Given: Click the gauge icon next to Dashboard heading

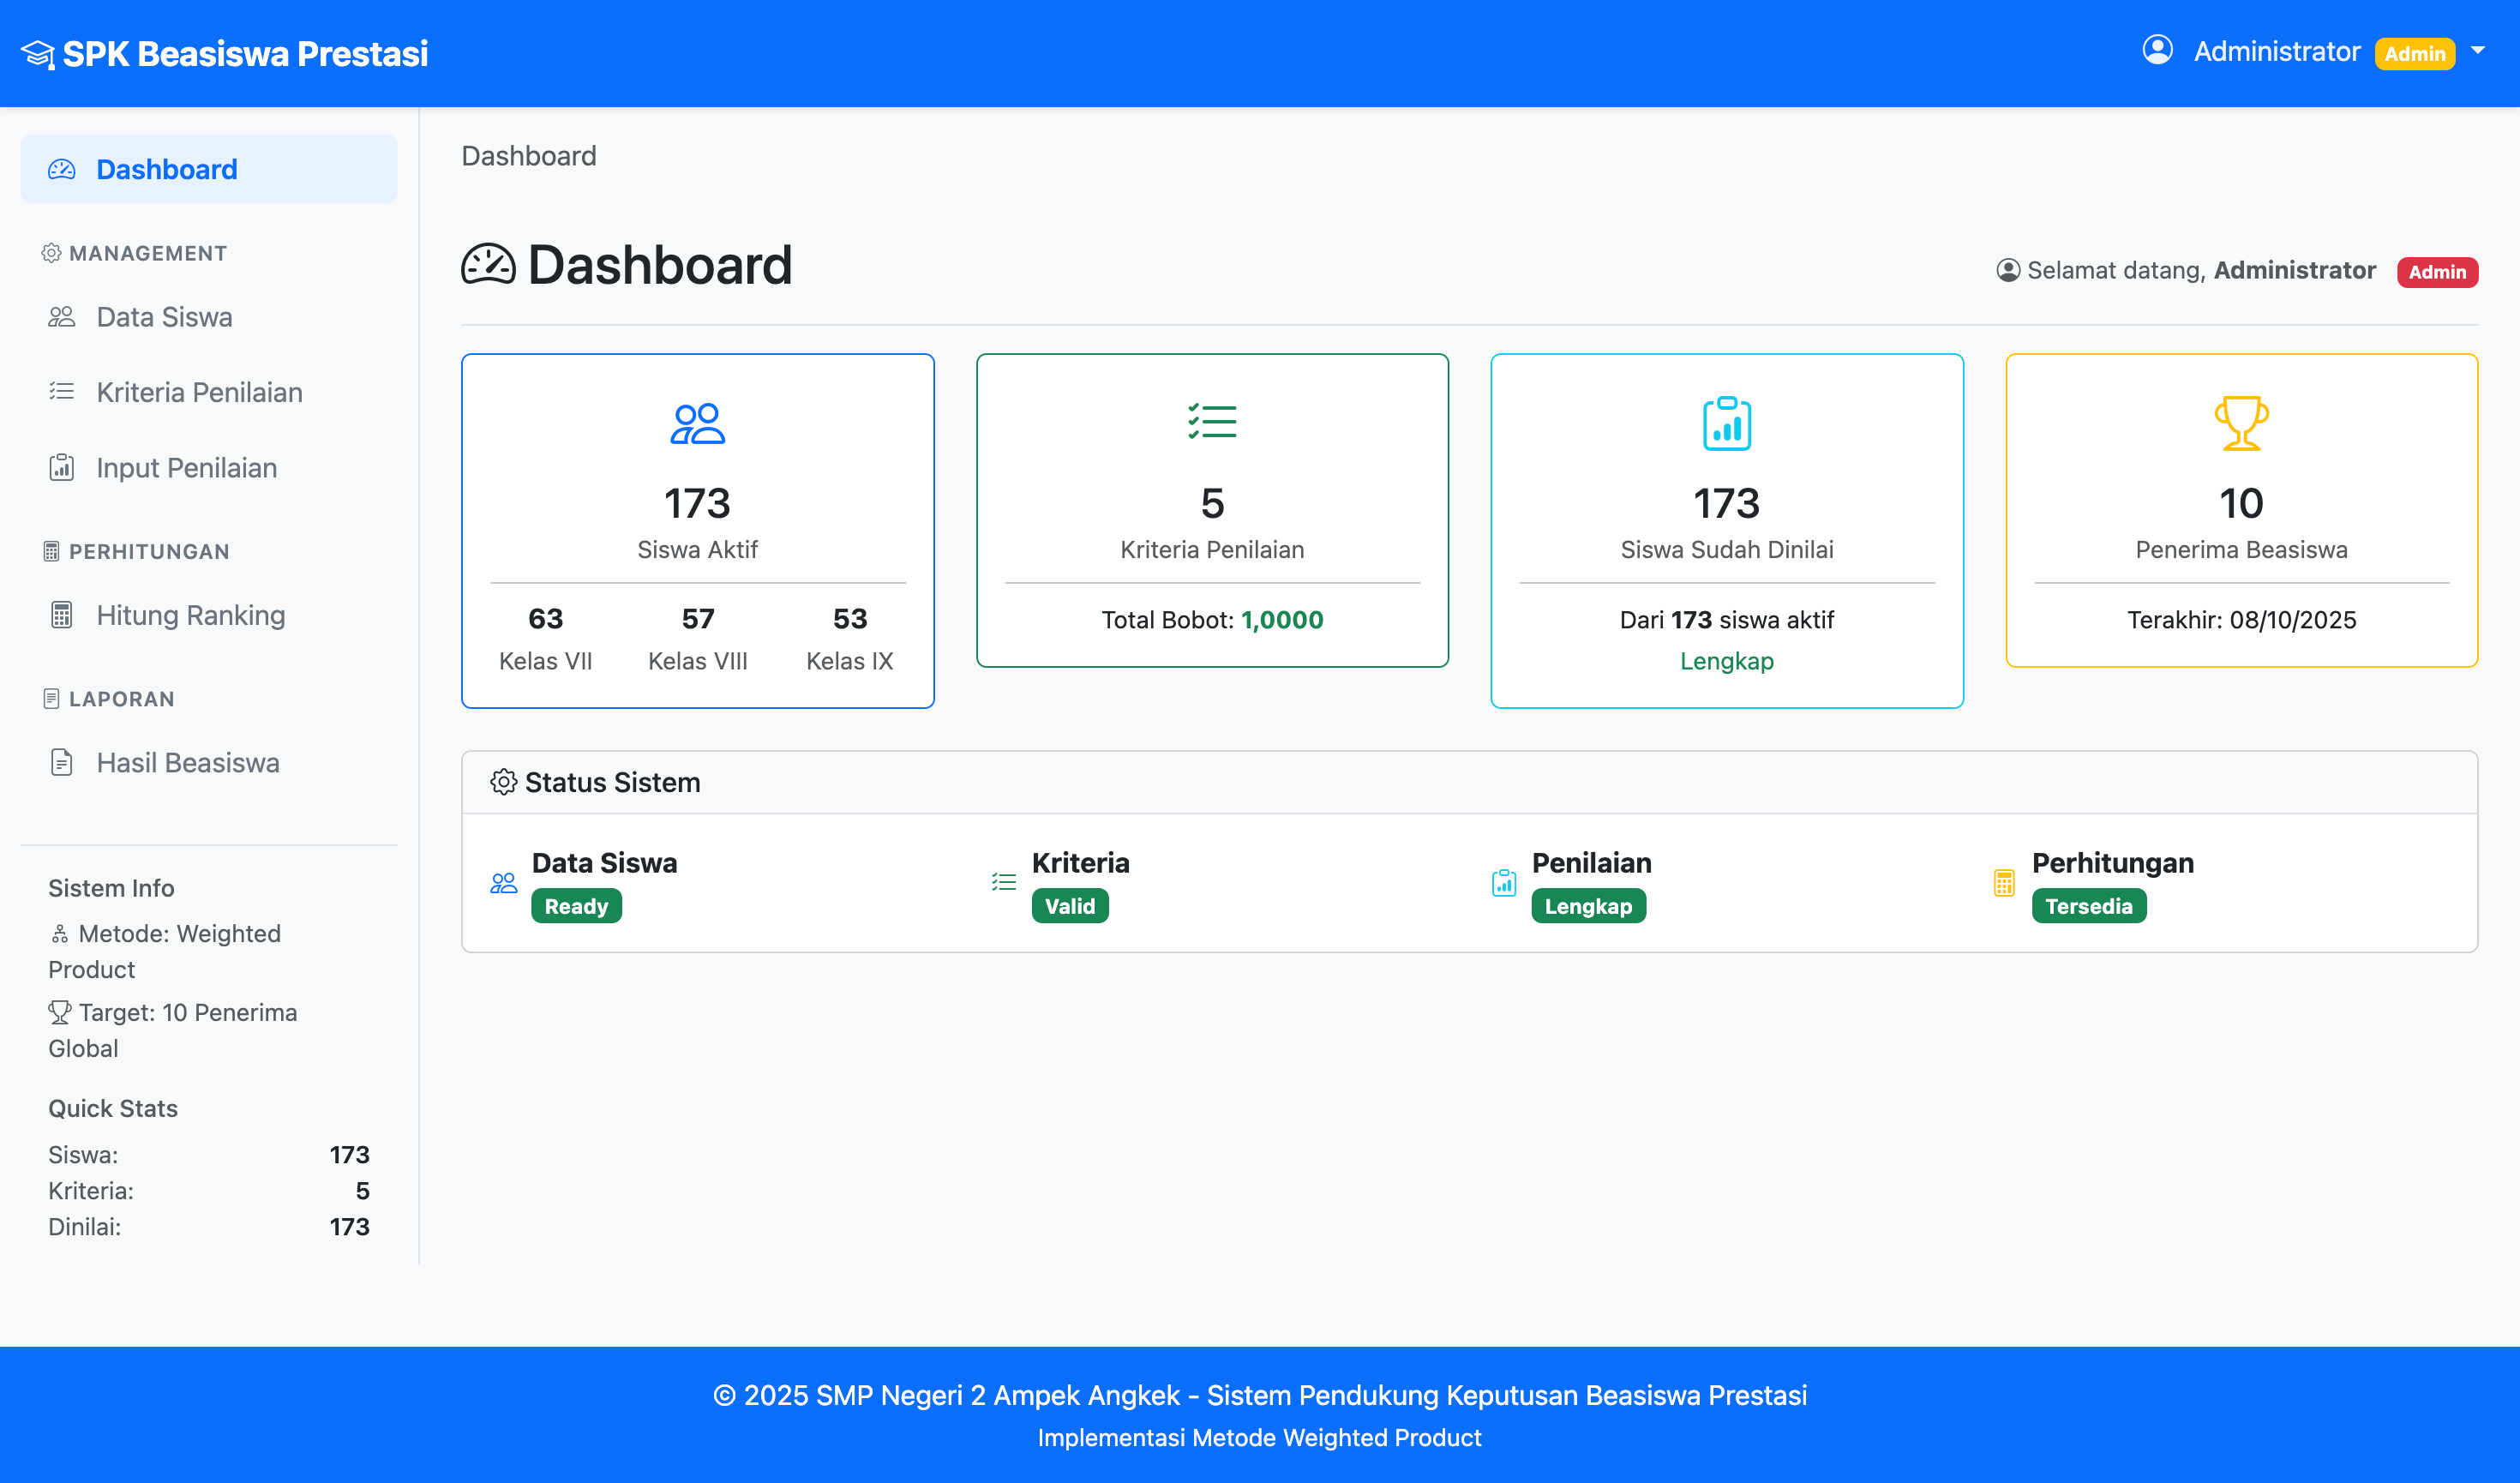Looking at the screenshot, I should click(x=488, y=264).
